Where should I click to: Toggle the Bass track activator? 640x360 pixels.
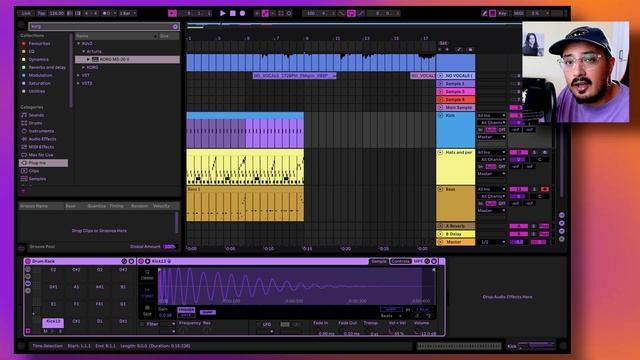(518, 189)
